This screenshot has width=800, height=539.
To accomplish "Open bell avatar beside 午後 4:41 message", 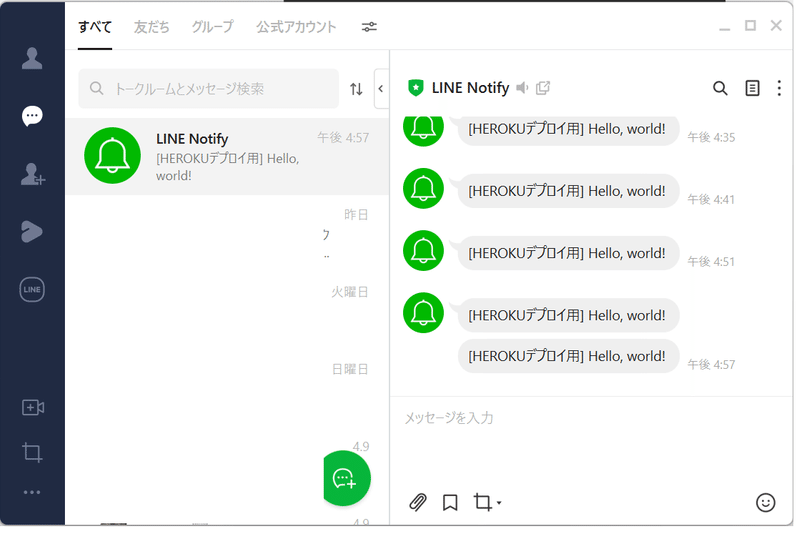I will point(423,188).
